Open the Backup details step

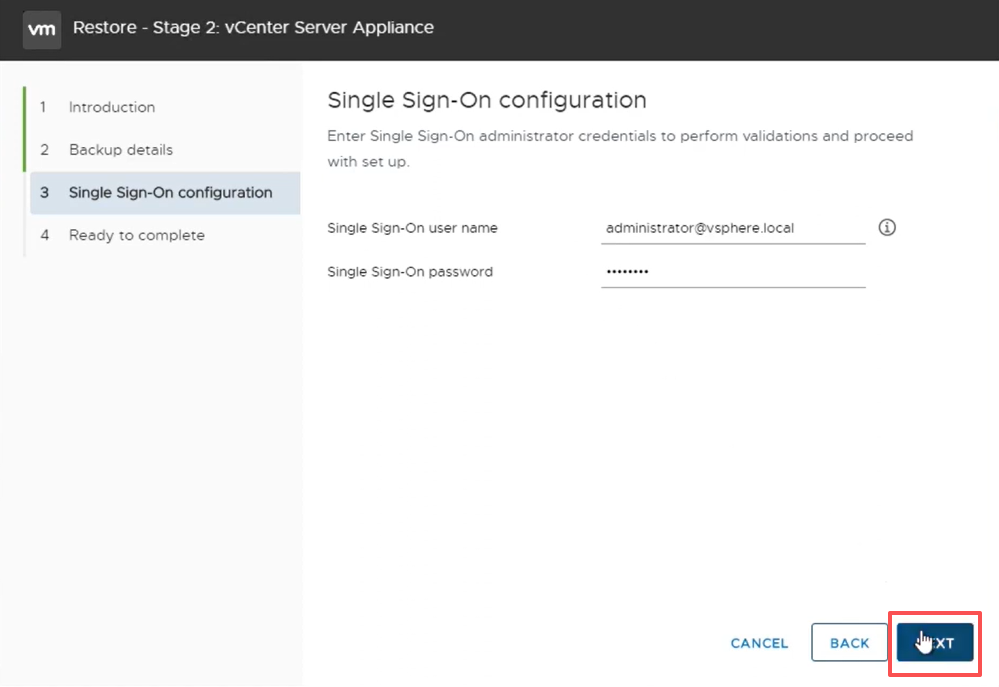click(x=121, y=150)
